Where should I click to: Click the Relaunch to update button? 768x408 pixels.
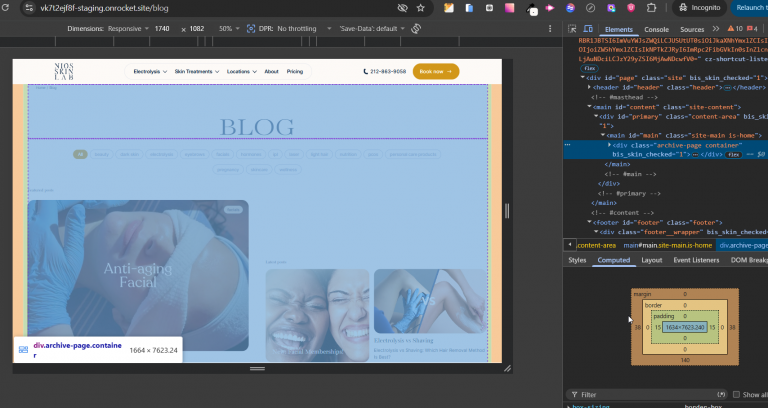(749, 8)
